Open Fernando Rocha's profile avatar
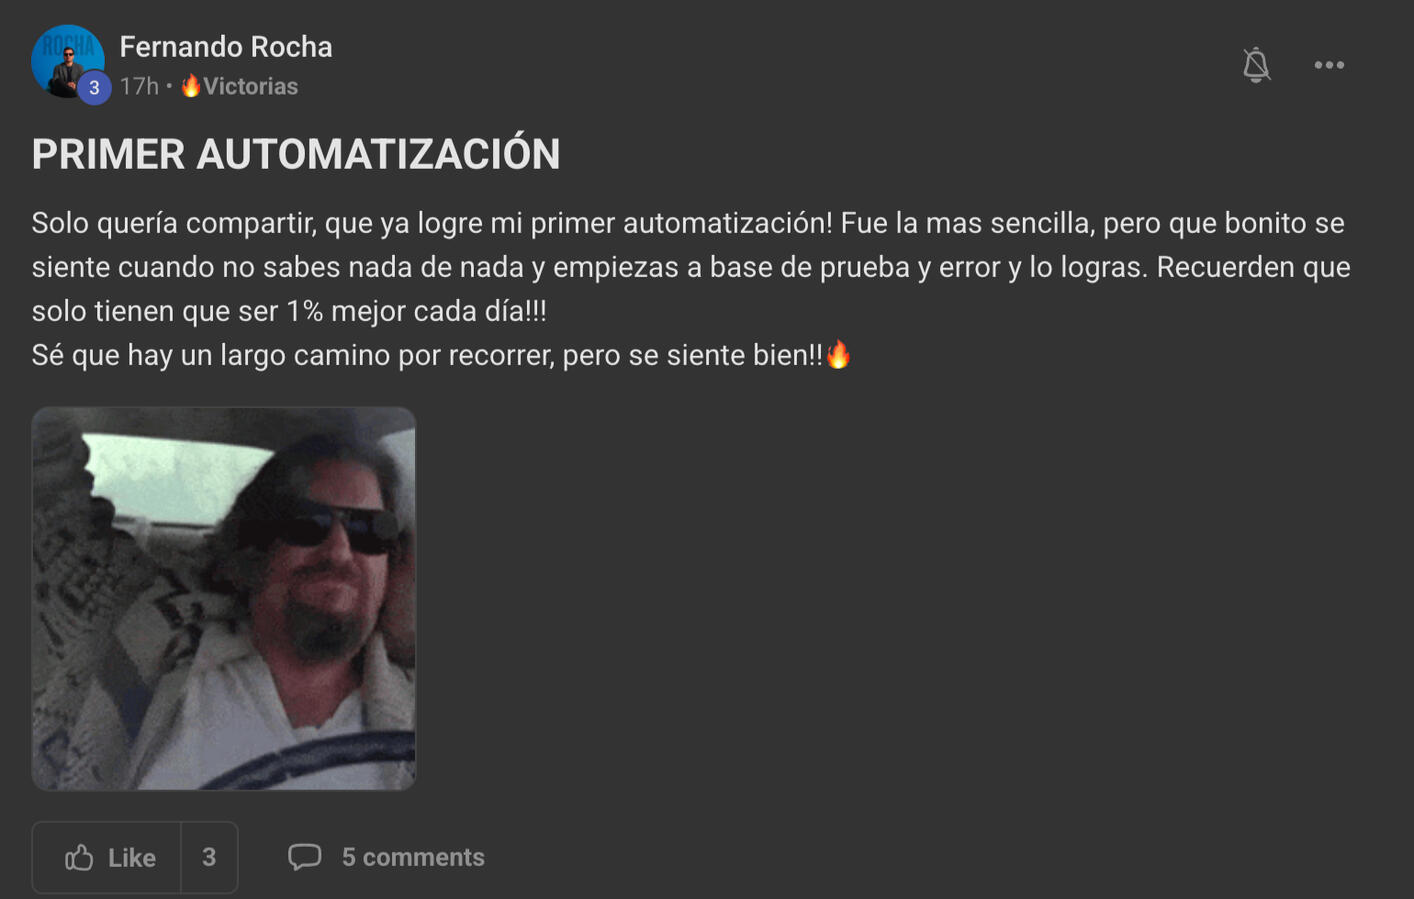Viewport: 1414px width, 899px height. coord(67,61)
